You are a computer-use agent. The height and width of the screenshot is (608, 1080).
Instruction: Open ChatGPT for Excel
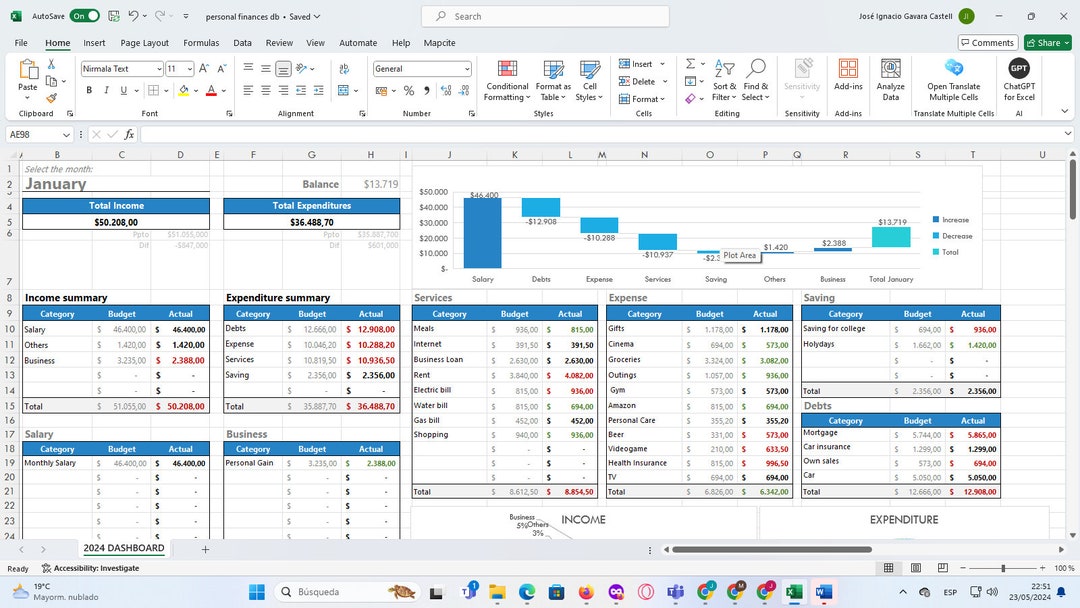(x=1018, y=80)
